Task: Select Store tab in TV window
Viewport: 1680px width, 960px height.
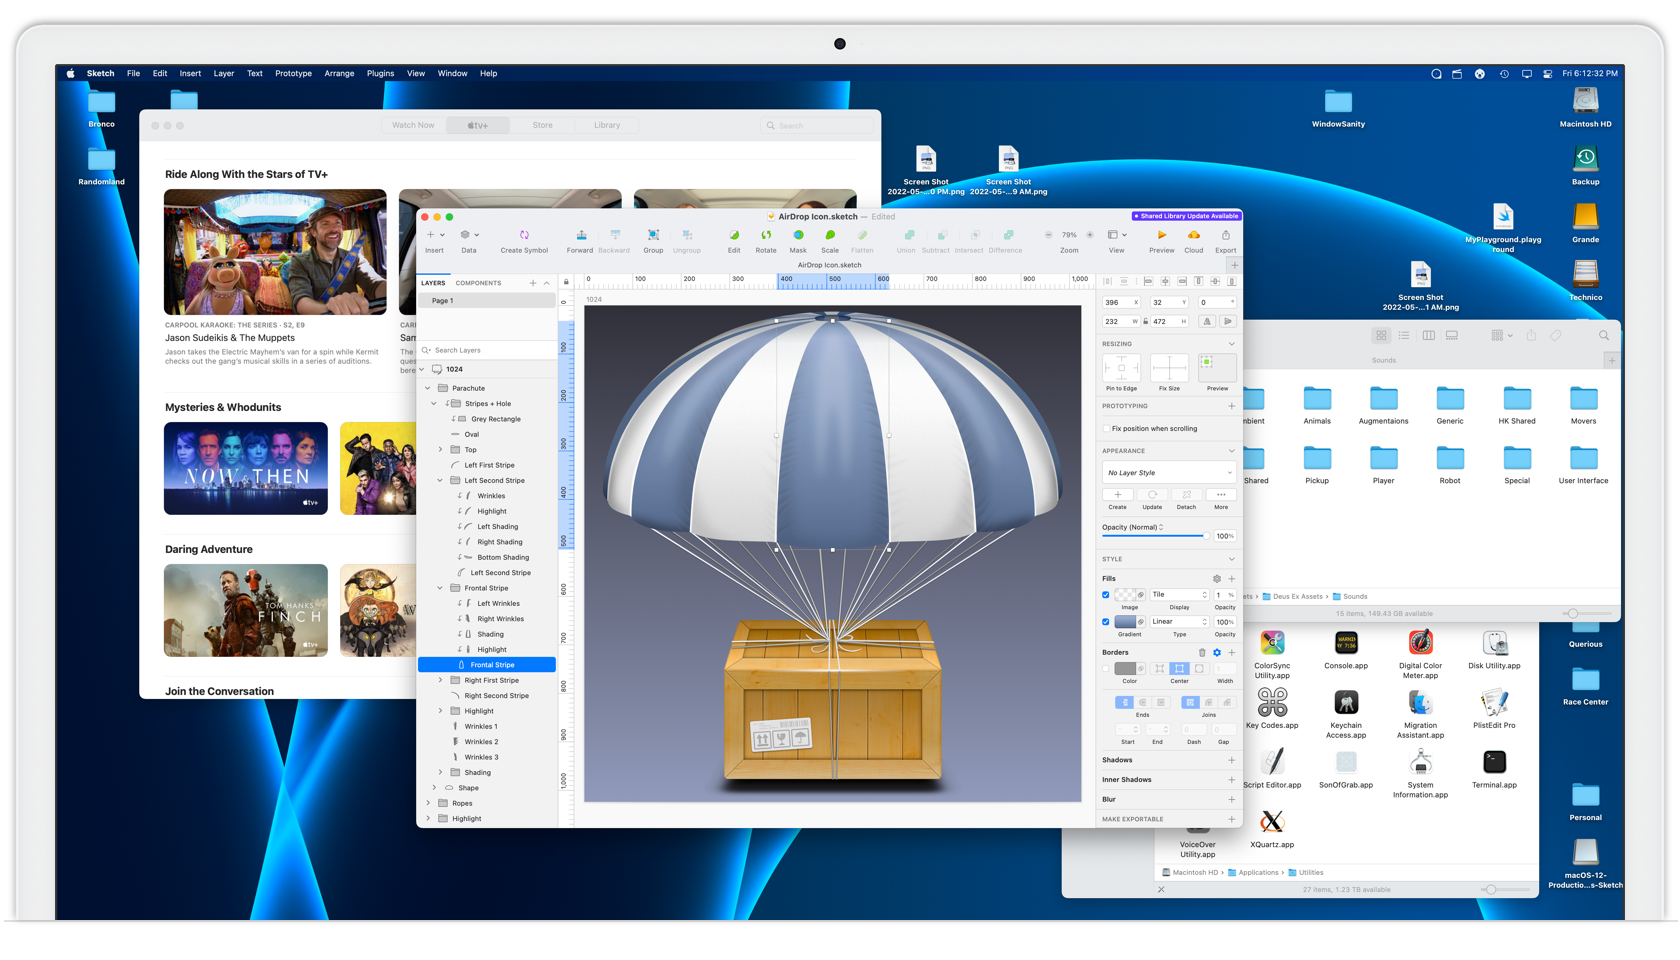Action: tap(542, 125)
